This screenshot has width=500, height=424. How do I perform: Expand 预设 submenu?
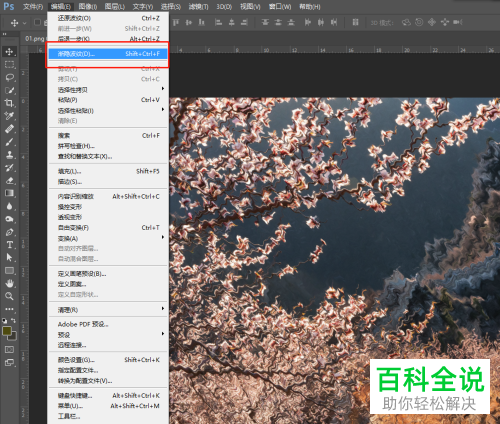(x=163, y=334)
